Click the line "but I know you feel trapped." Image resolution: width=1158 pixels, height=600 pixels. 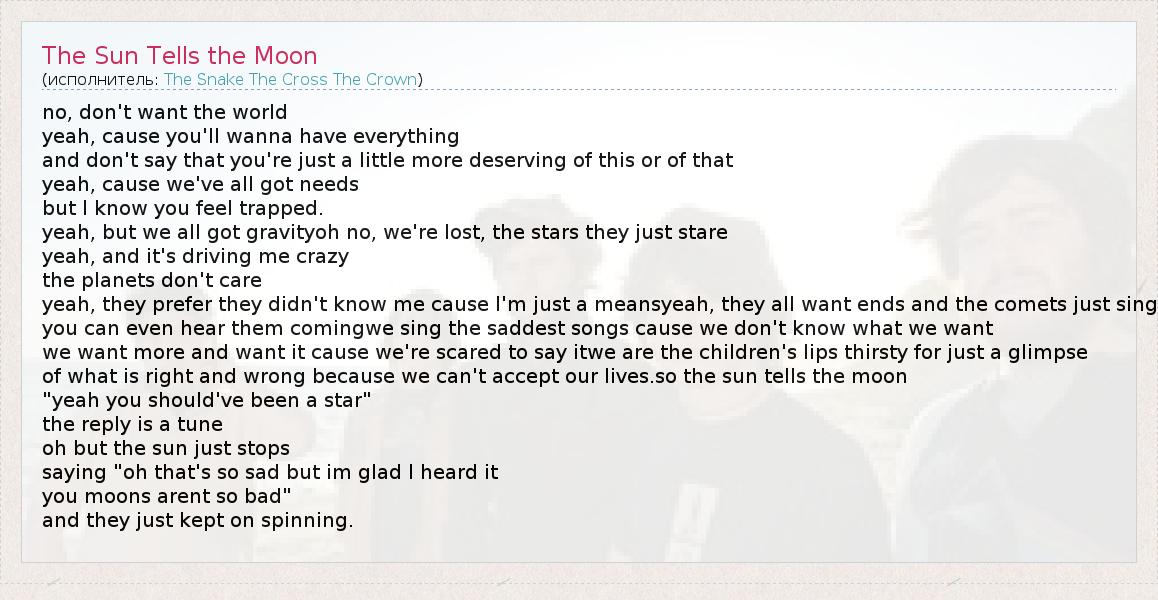[183, 208]
